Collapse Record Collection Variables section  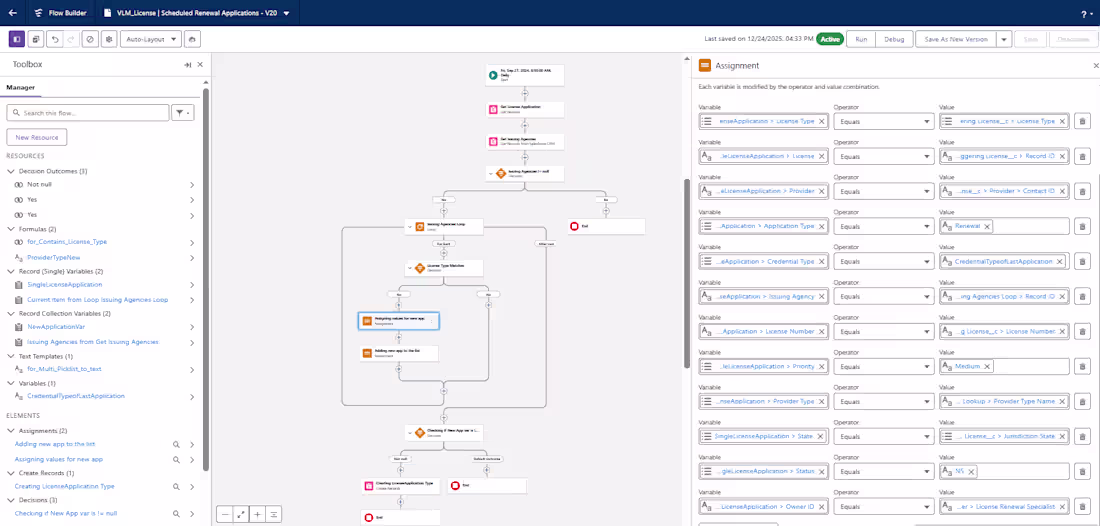coord(11,313)
